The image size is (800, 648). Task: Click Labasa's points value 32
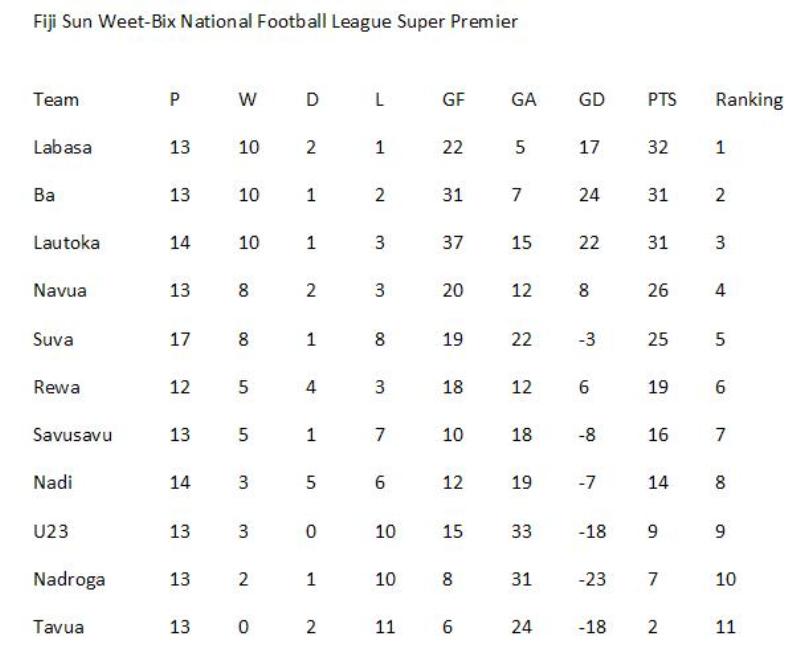pos(658,147)
